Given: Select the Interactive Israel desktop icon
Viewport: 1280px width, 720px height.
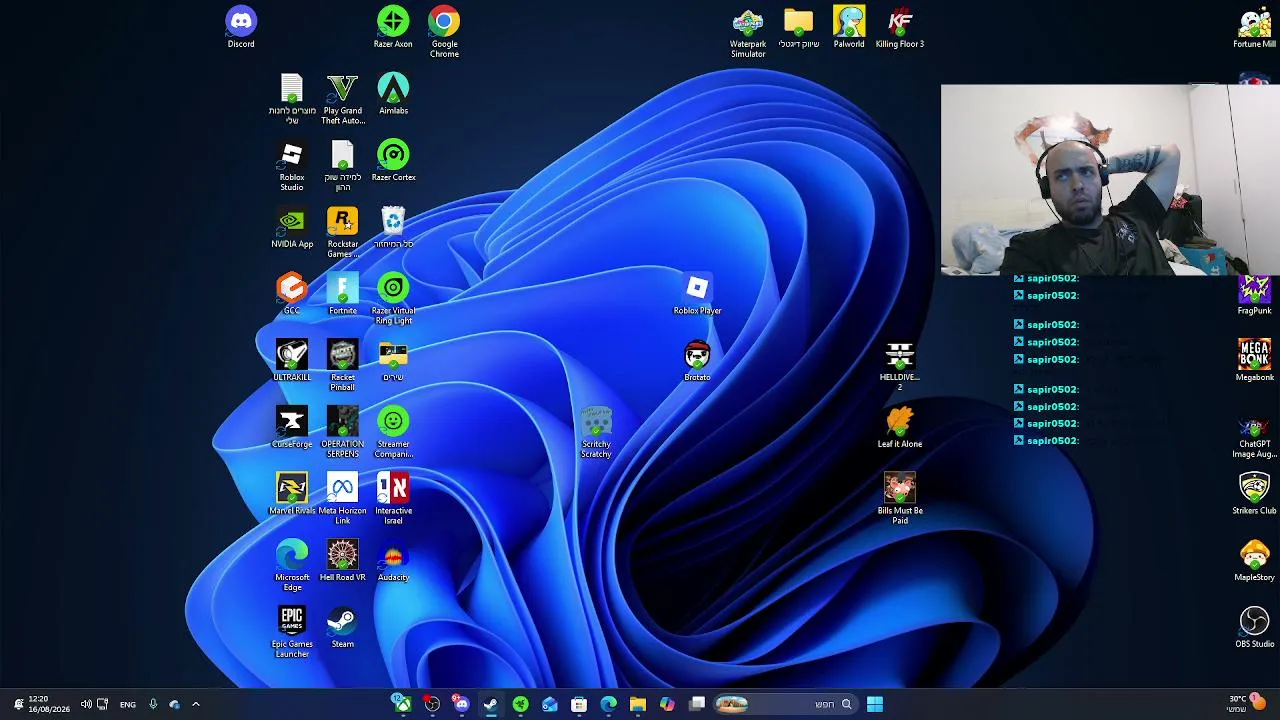Looking at the screenshot, I should pyautogui.click(x=393, y=500).
